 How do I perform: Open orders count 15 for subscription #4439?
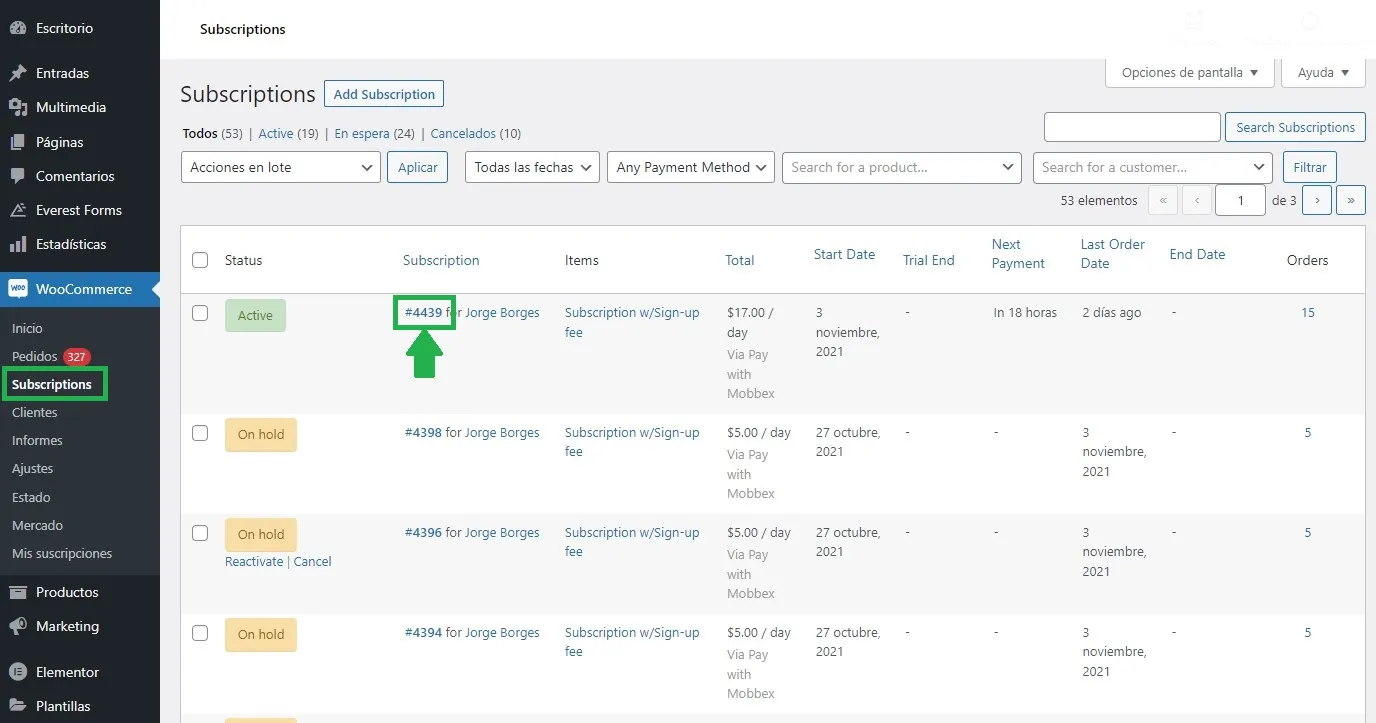tap(1308, 313)
